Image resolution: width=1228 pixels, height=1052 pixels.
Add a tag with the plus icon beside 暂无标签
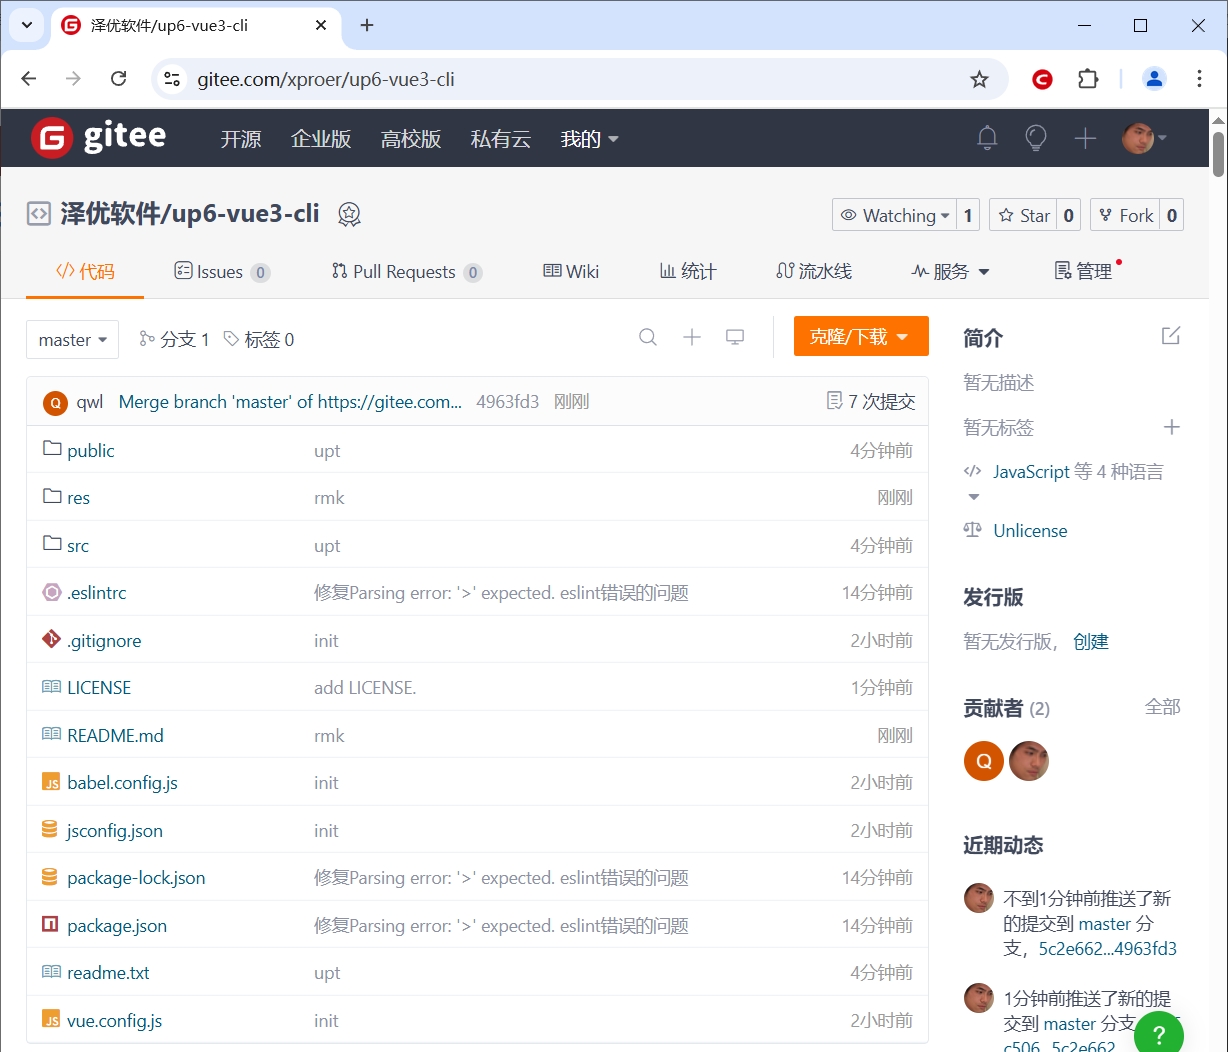[1171, 427]
